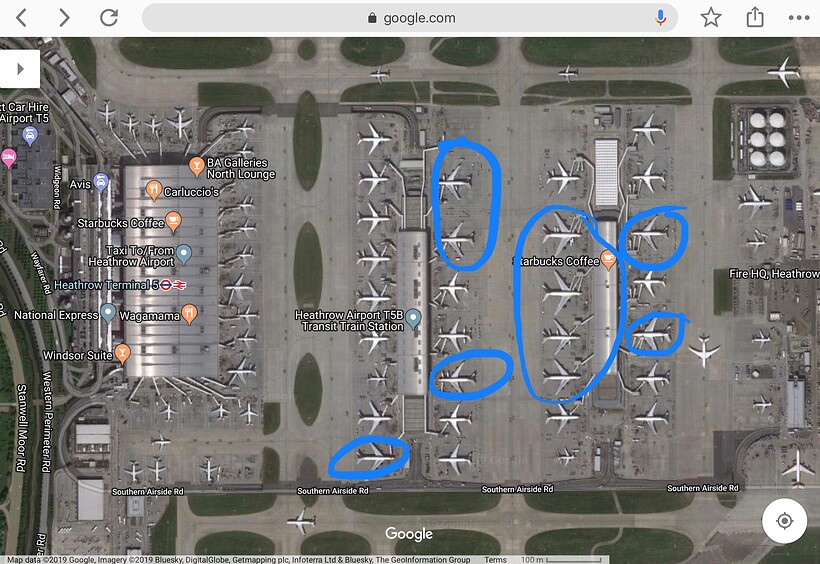Image resolution: width=820 pixels, height=564 pixels.
Task: Tap the google.com address bar
Action: click(x=409, y=18)
